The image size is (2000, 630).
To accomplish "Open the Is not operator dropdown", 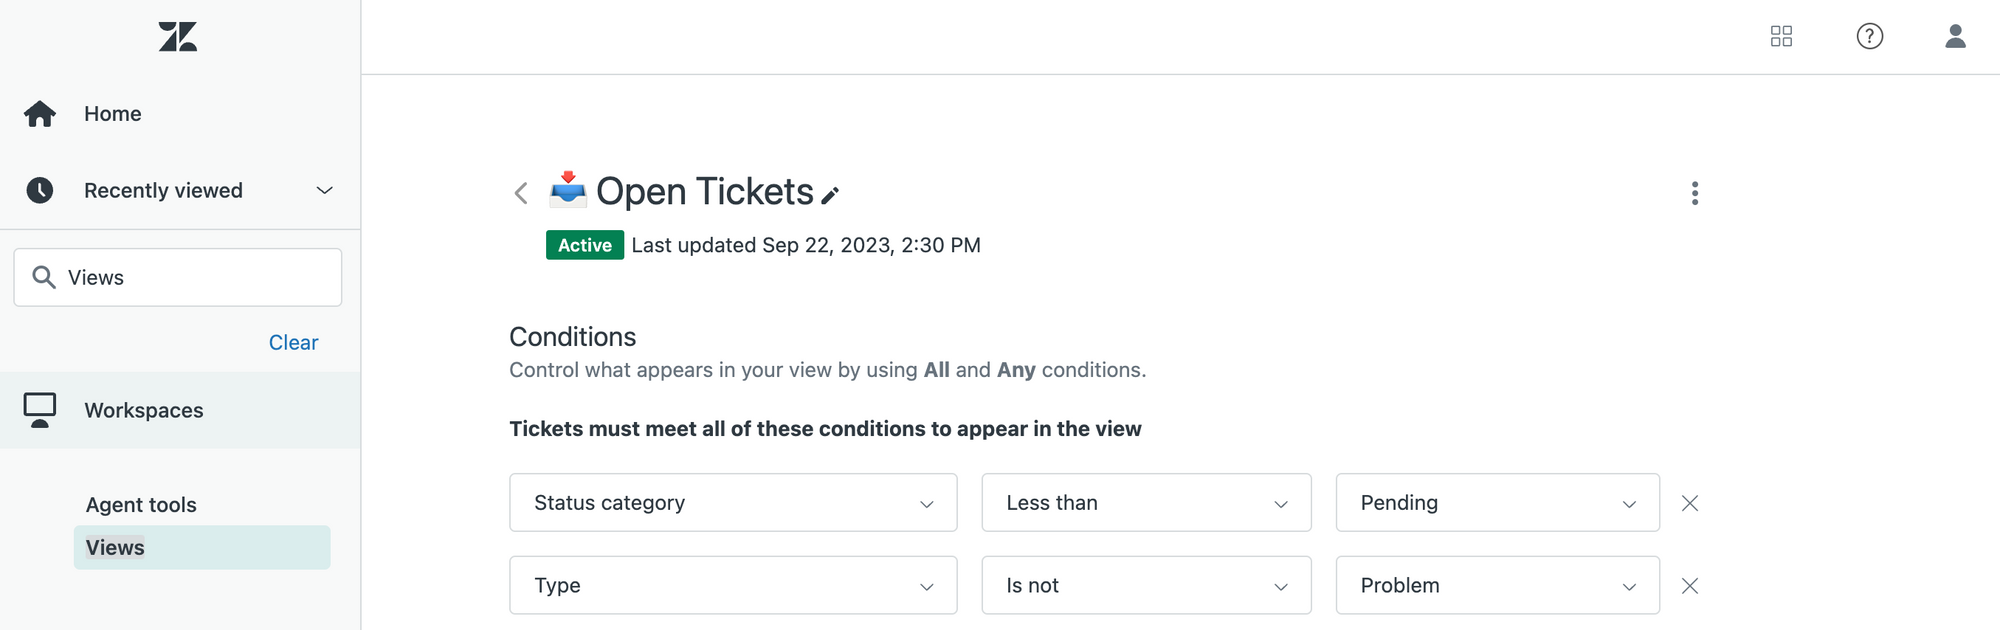I will click(x=1145, y=586).
